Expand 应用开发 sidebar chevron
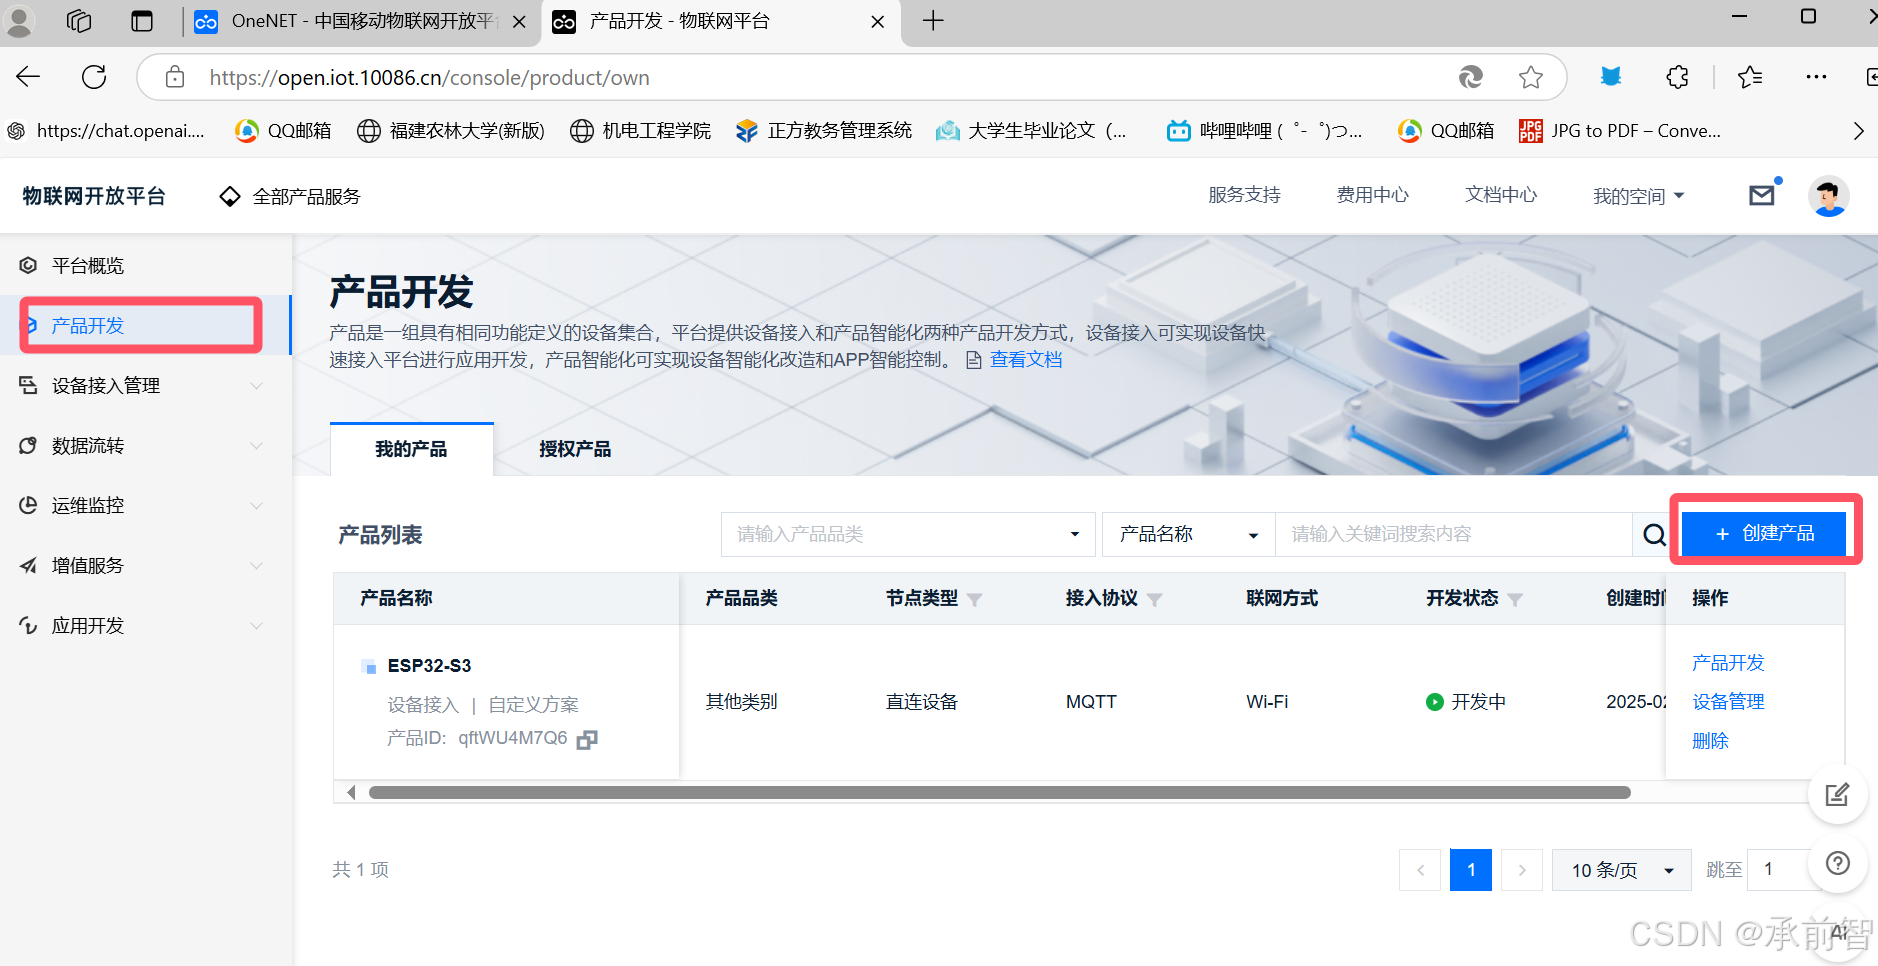 pos(256,626)
